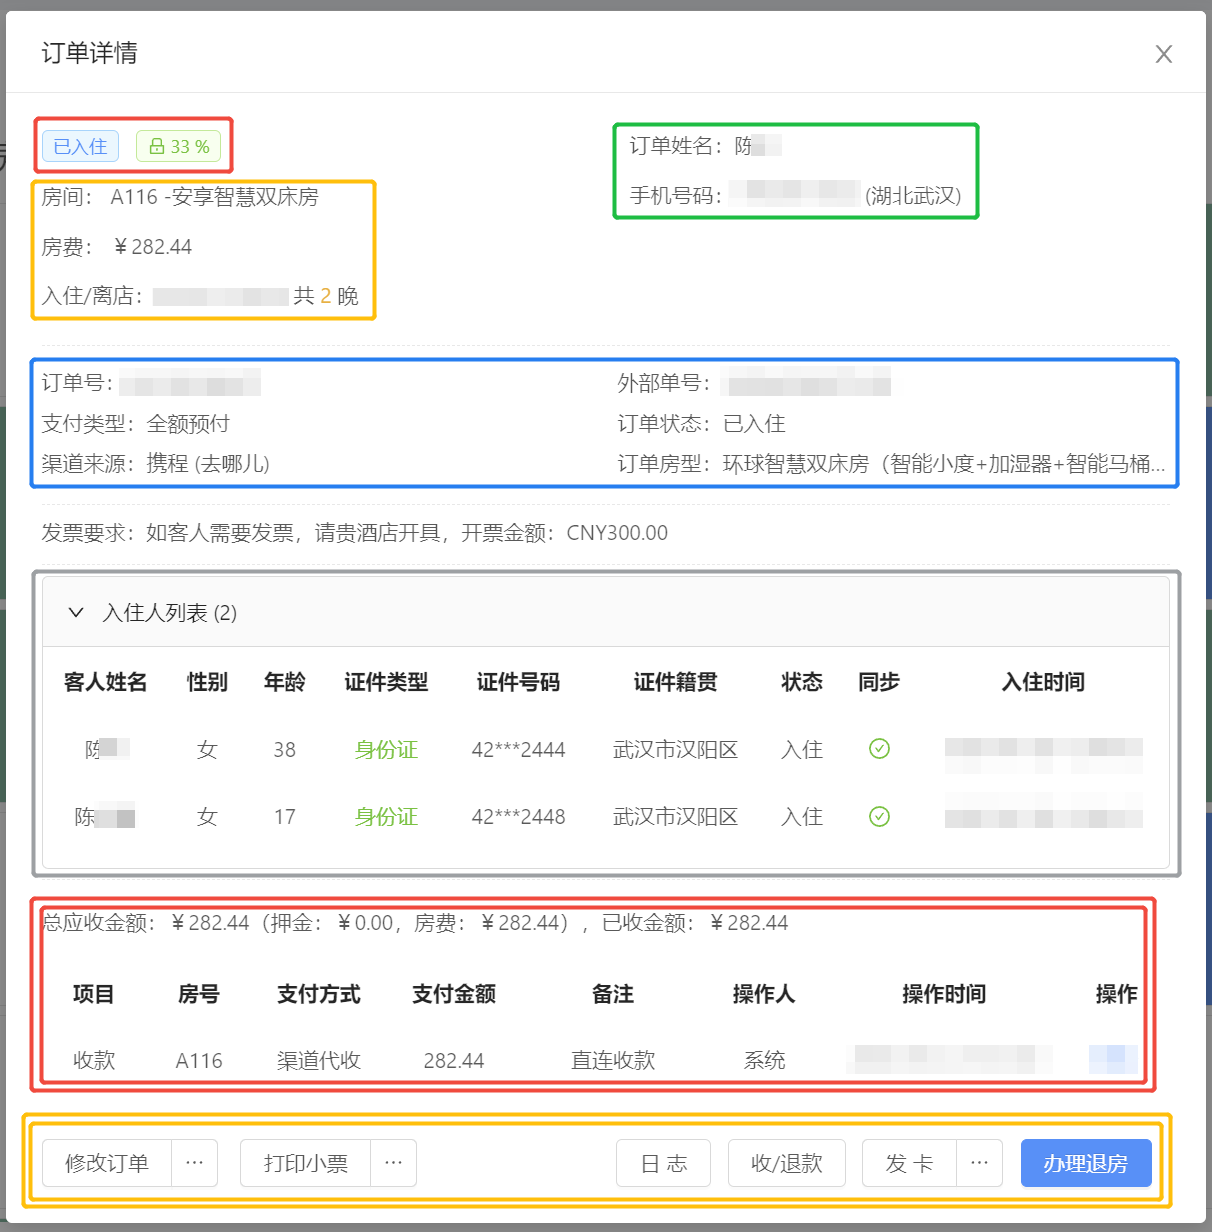This screenshot has width=1212, height=1232.
Task: Click the room text A116 -安享智慧双床房
Action: coord(215,197)
